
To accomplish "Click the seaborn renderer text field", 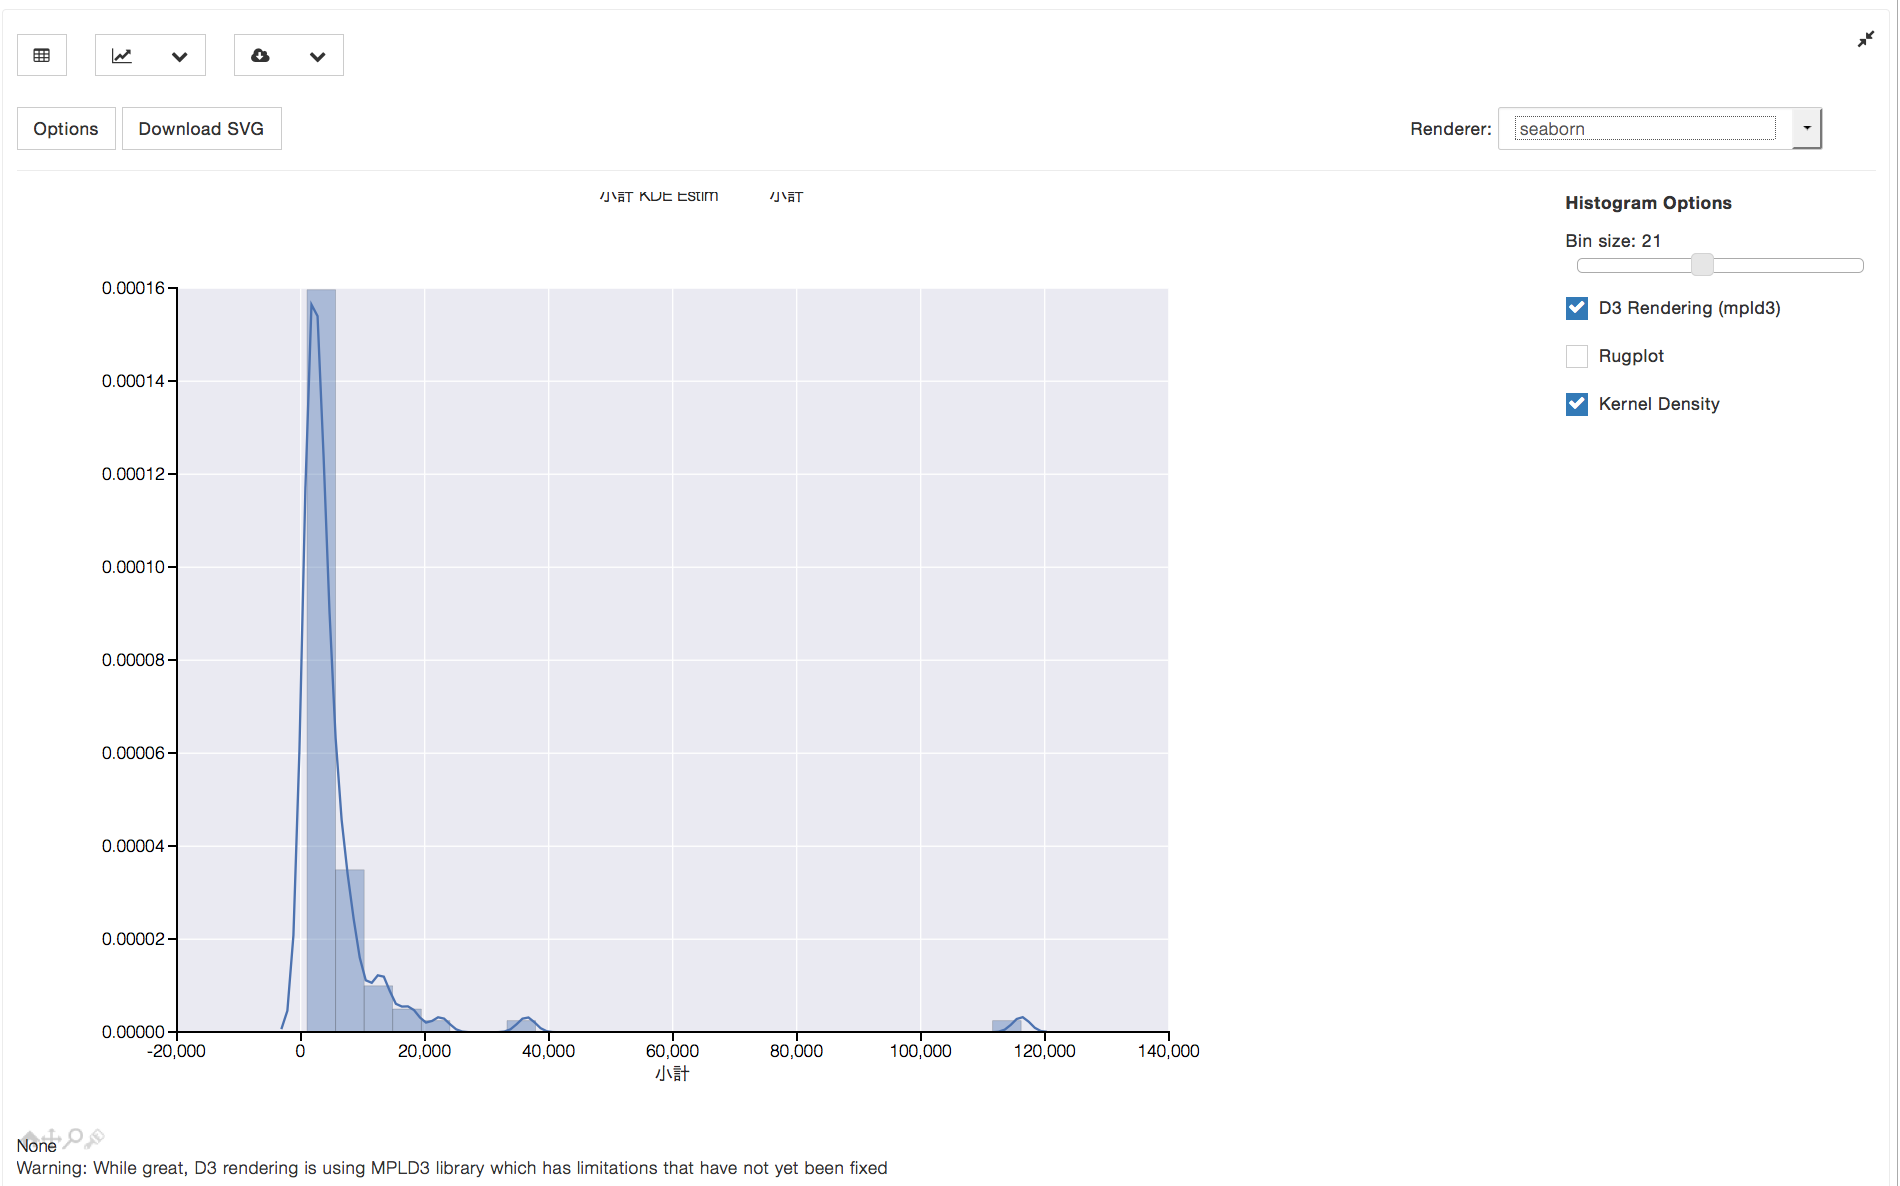I will pyautogui.click(x=1640, y=128).
